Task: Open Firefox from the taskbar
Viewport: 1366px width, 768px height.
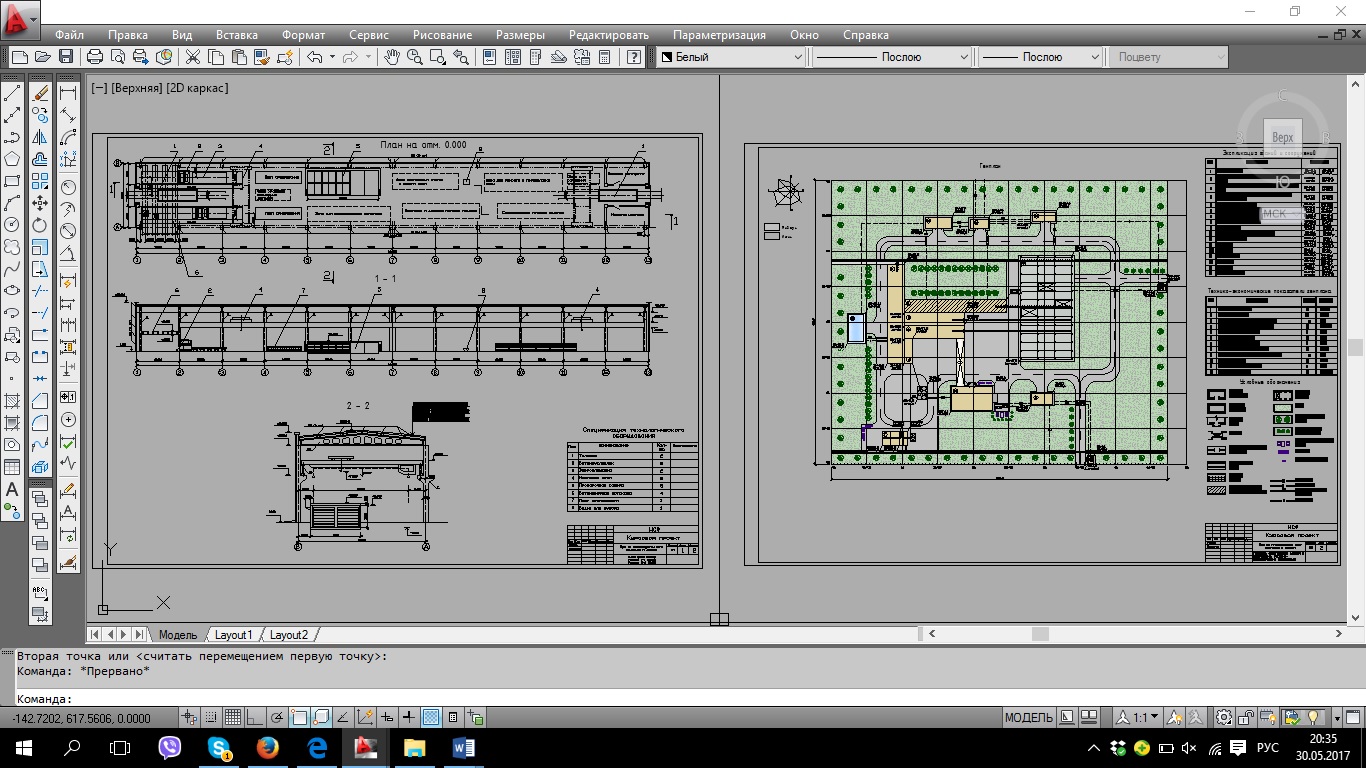Action: pos(266,748)
